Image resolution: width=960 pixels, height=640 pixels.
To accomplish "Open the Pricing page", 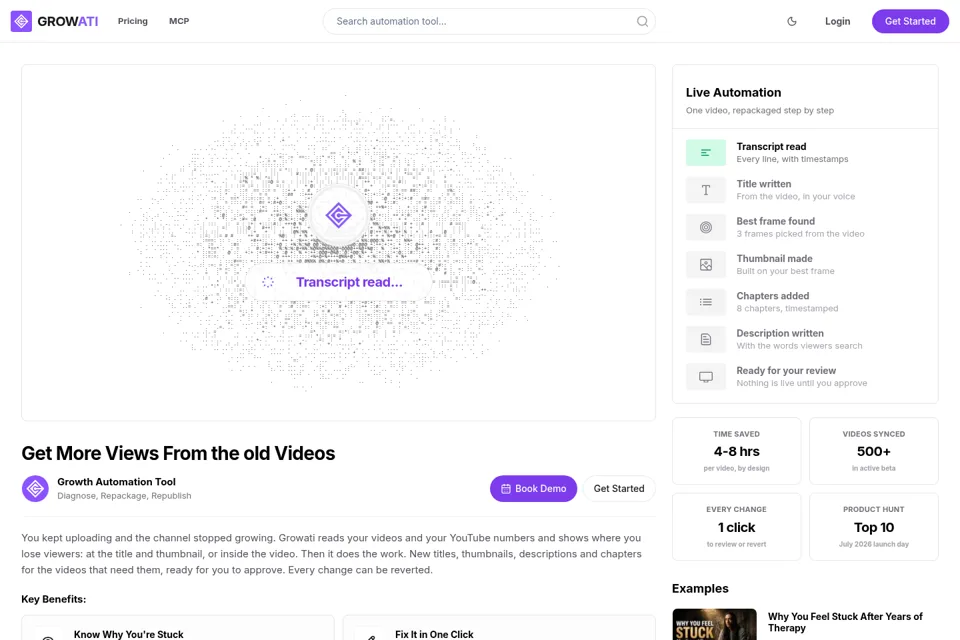I will (133, 21).
